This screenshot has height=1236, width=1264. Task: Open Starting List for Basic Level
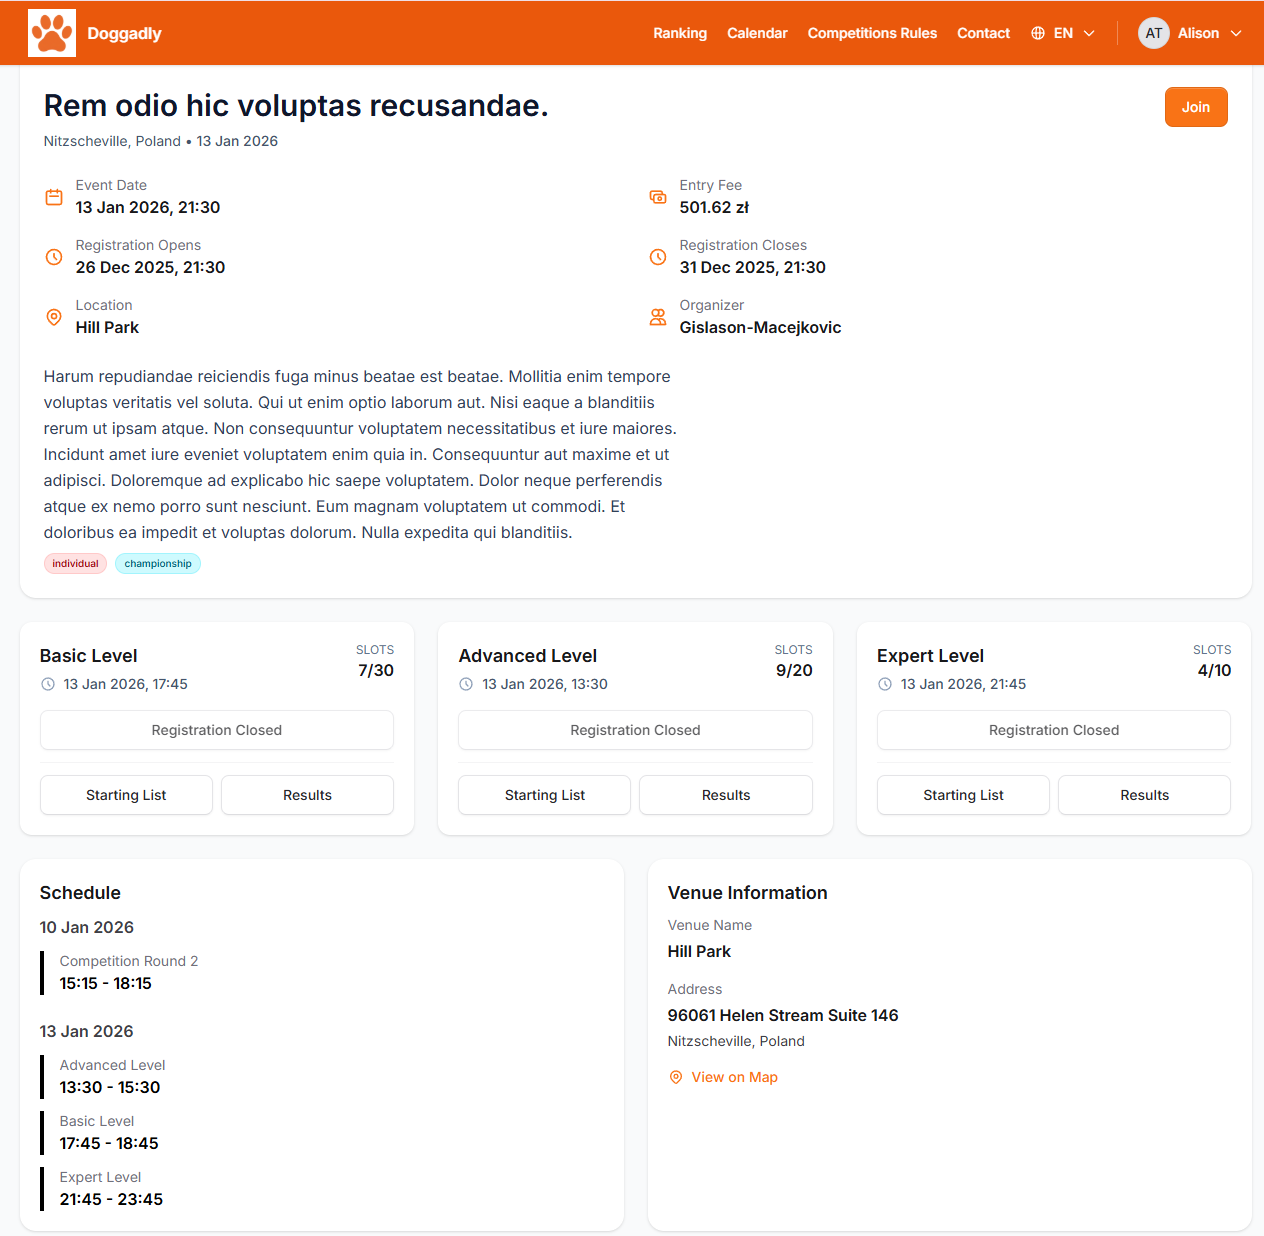[126, 795]
